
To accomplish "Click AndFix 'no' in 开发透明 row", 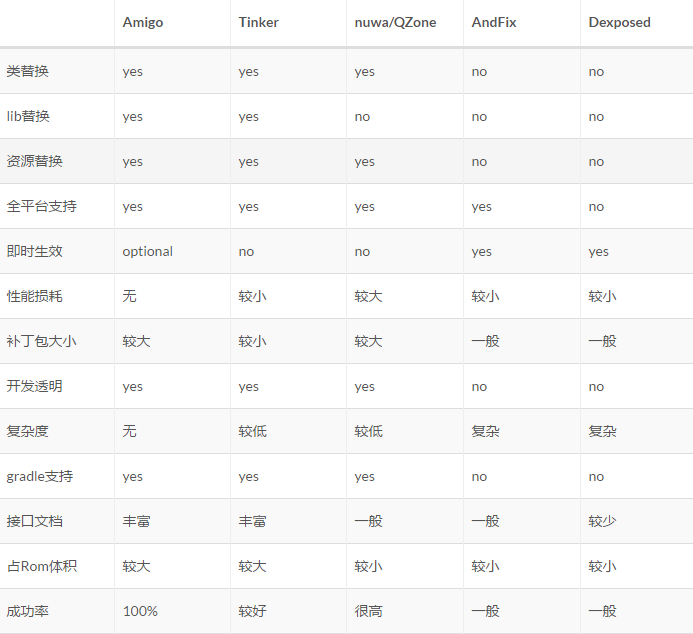I will tap(479, 387).
